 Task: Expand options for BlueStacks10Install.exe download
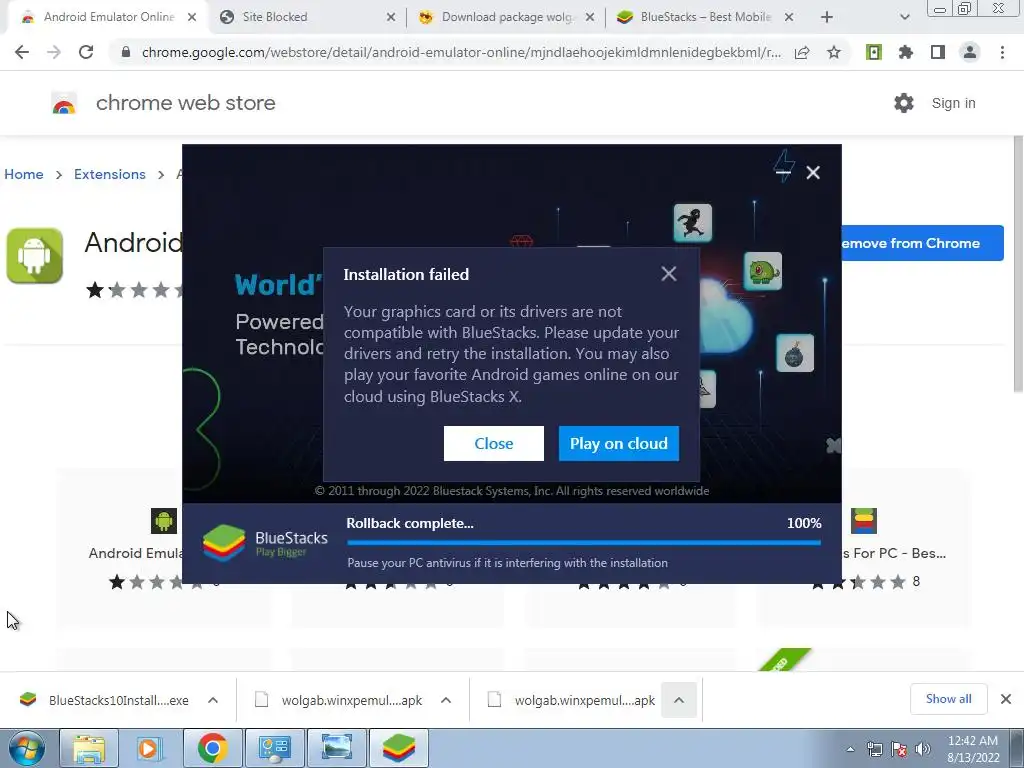(213, 700)
